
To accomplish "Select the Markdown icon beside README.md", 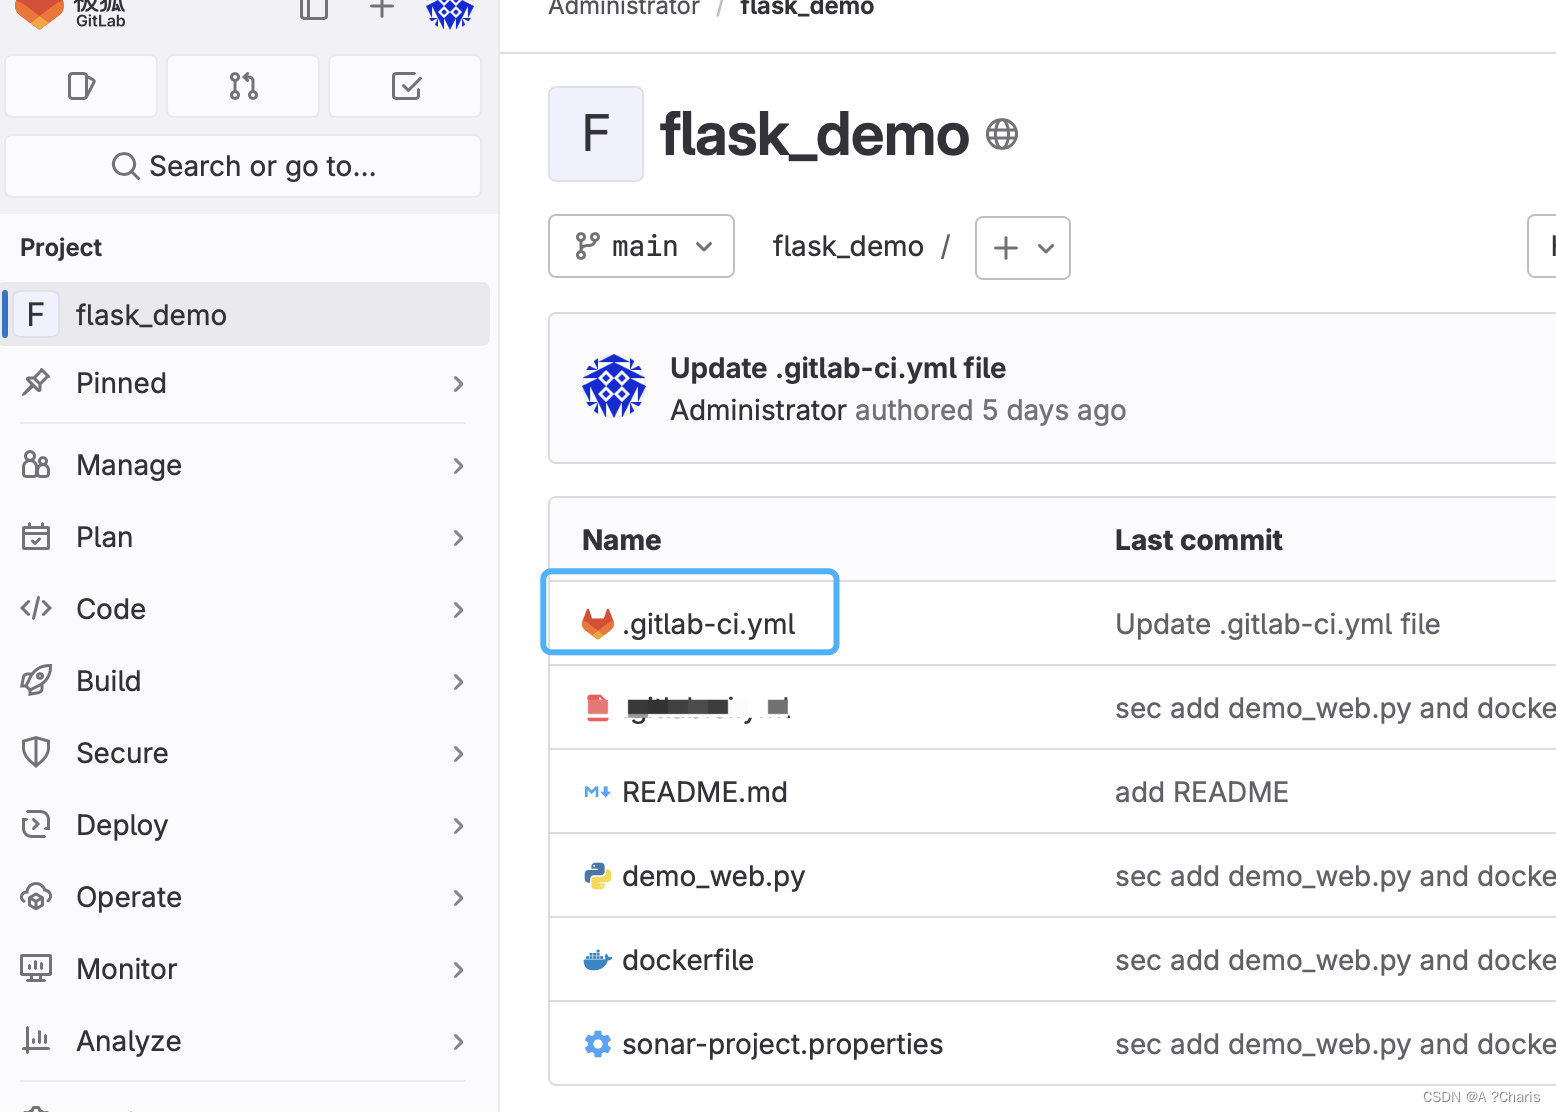I will click(597, 792).
